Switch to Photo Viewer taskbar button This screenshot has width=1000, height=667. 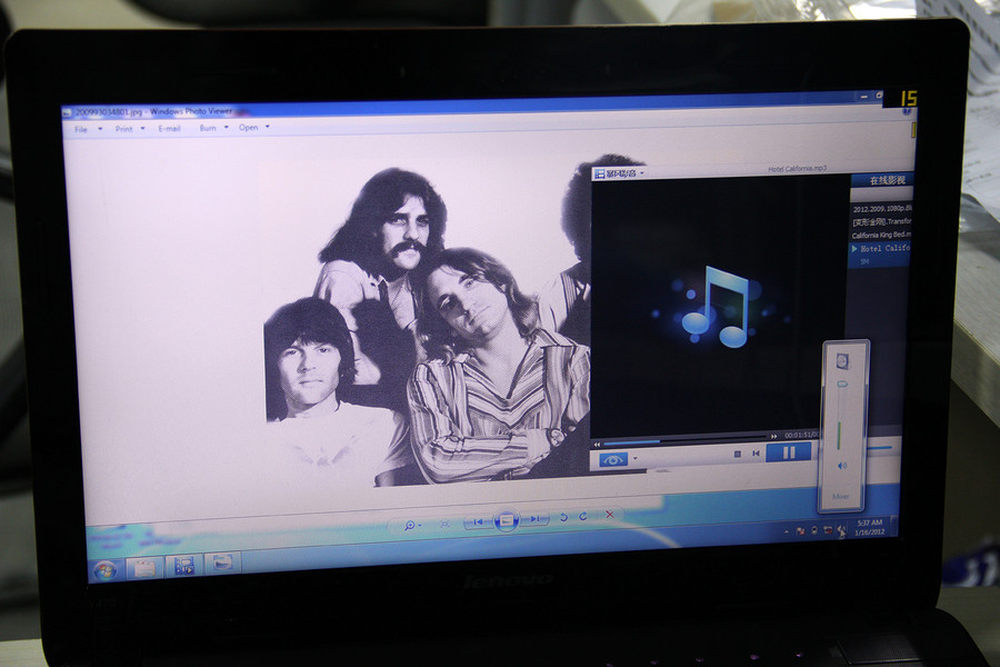click(223, 562)
